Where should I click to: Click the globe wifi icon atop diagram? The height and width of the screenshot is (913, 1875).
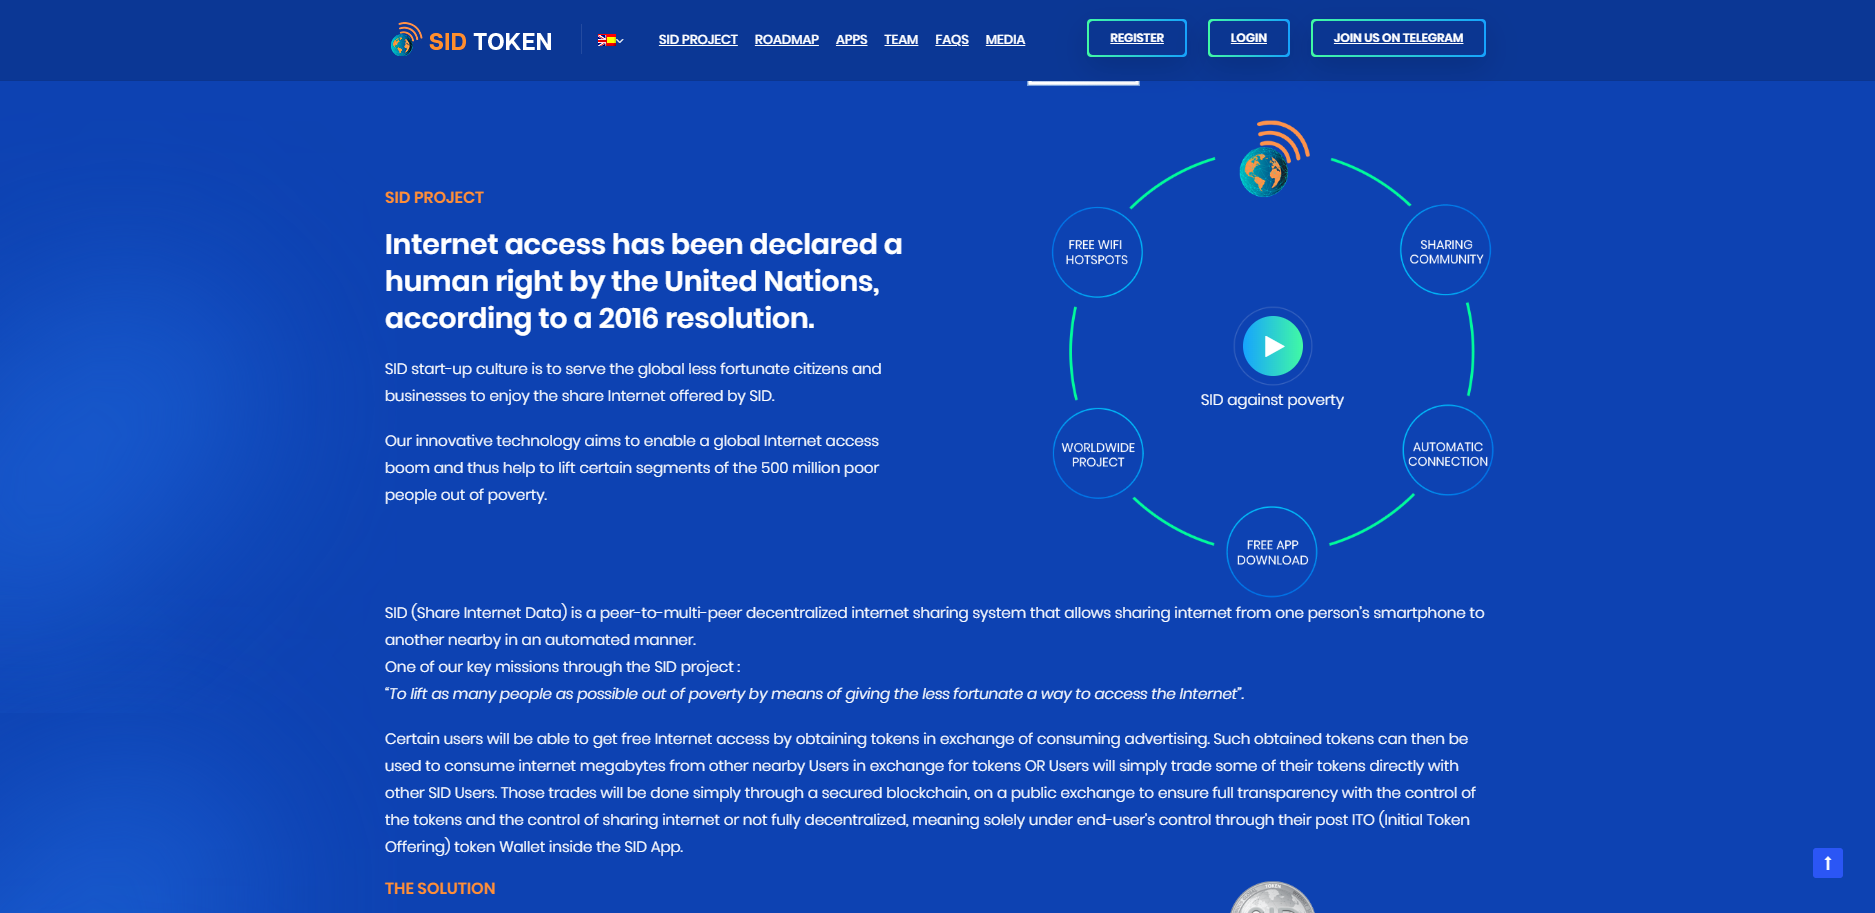[1273, 159]
